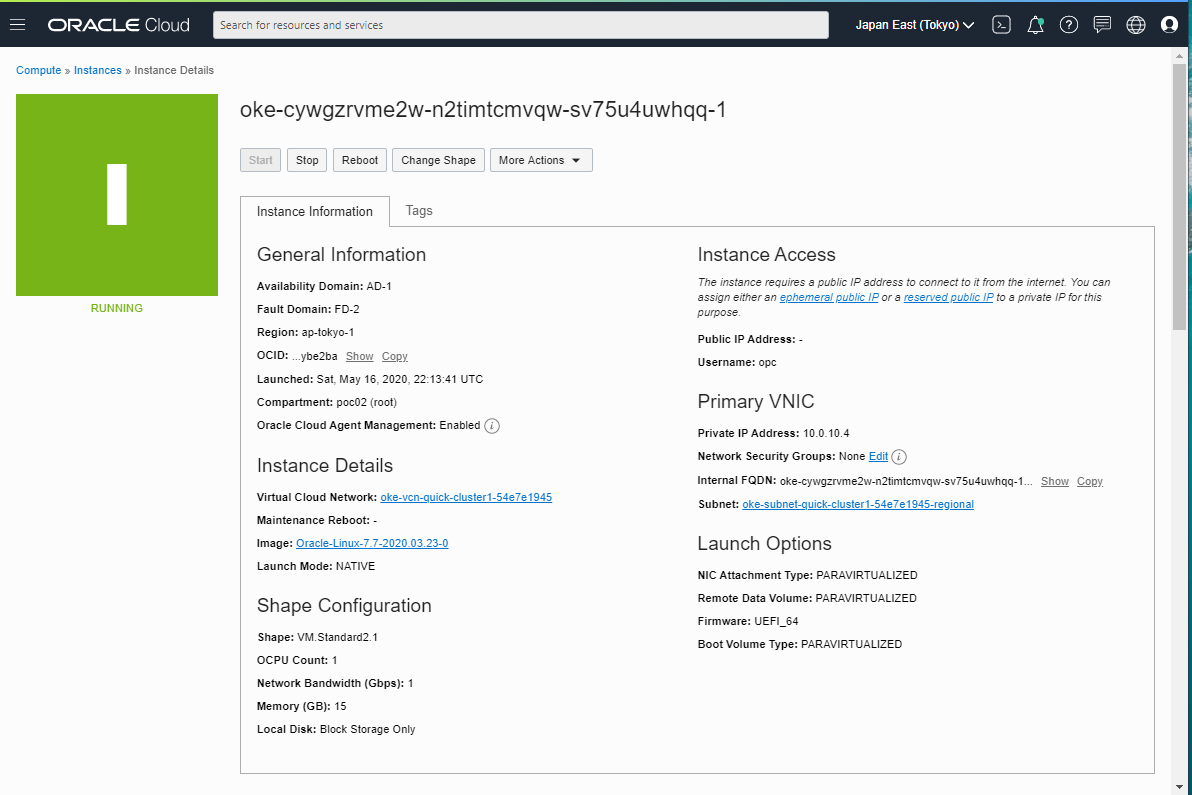Open the language globe icon

tap(1136, 25)
